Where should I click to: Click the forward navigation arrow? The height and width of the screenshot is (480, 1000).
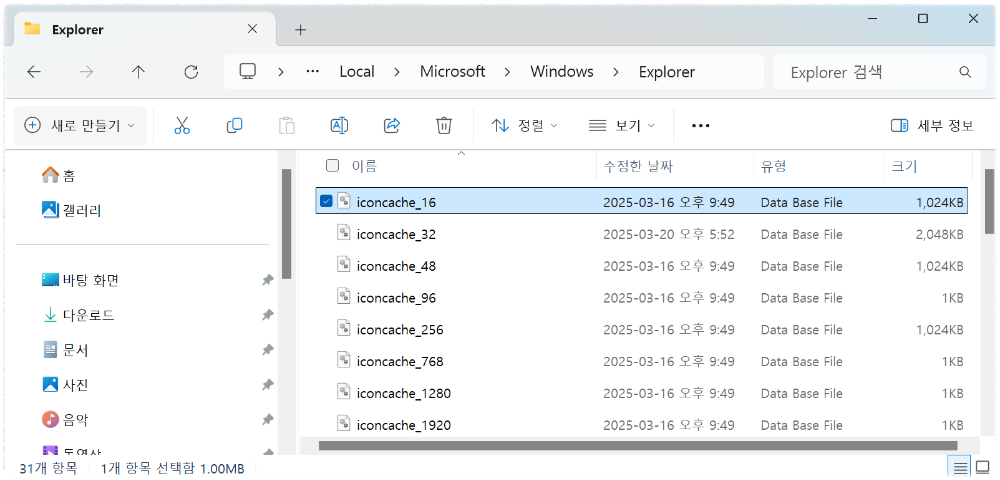(86, 72)
